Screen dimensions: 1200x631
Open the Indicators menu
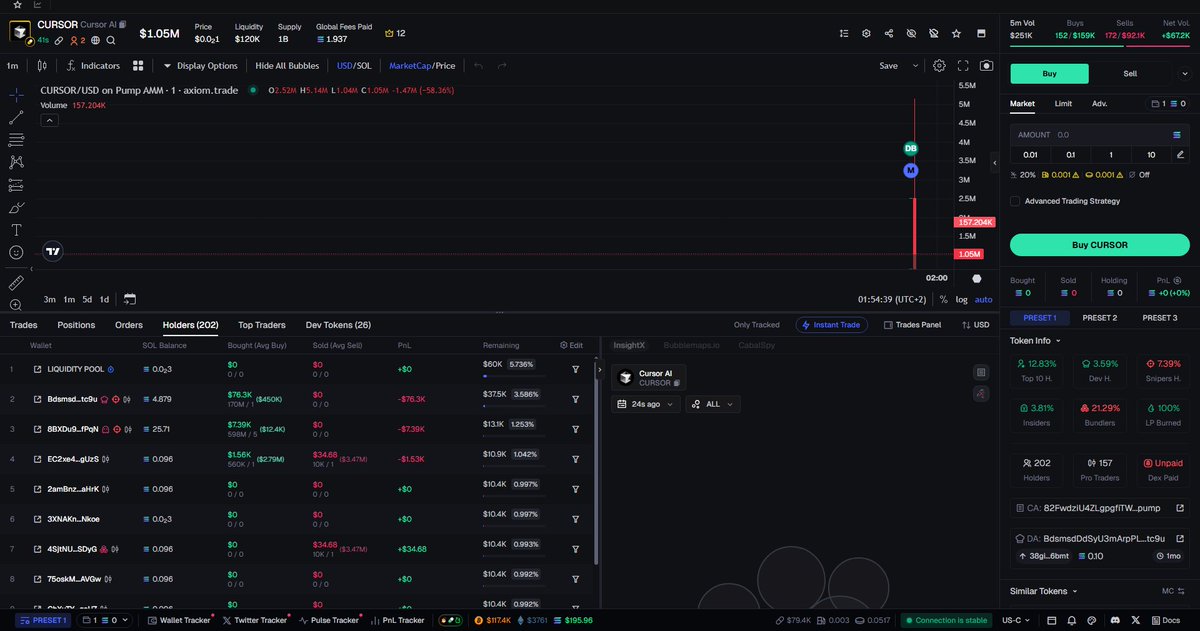pos(93,66)
